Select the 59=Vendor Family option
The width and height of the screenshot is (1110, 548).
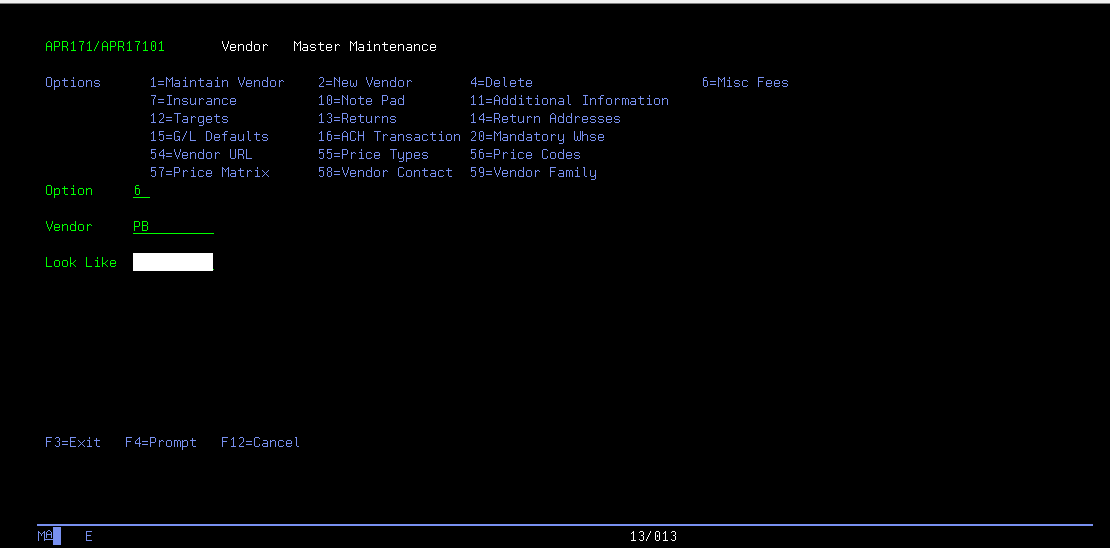[533, 173]
